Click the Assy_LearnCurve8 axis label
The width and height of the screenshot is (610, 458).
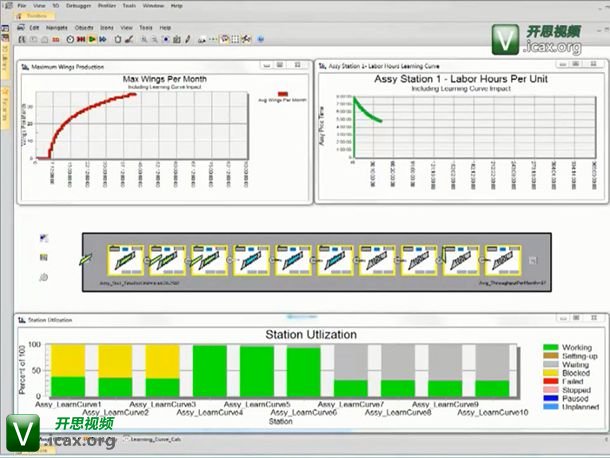click(x=398, y=412)
